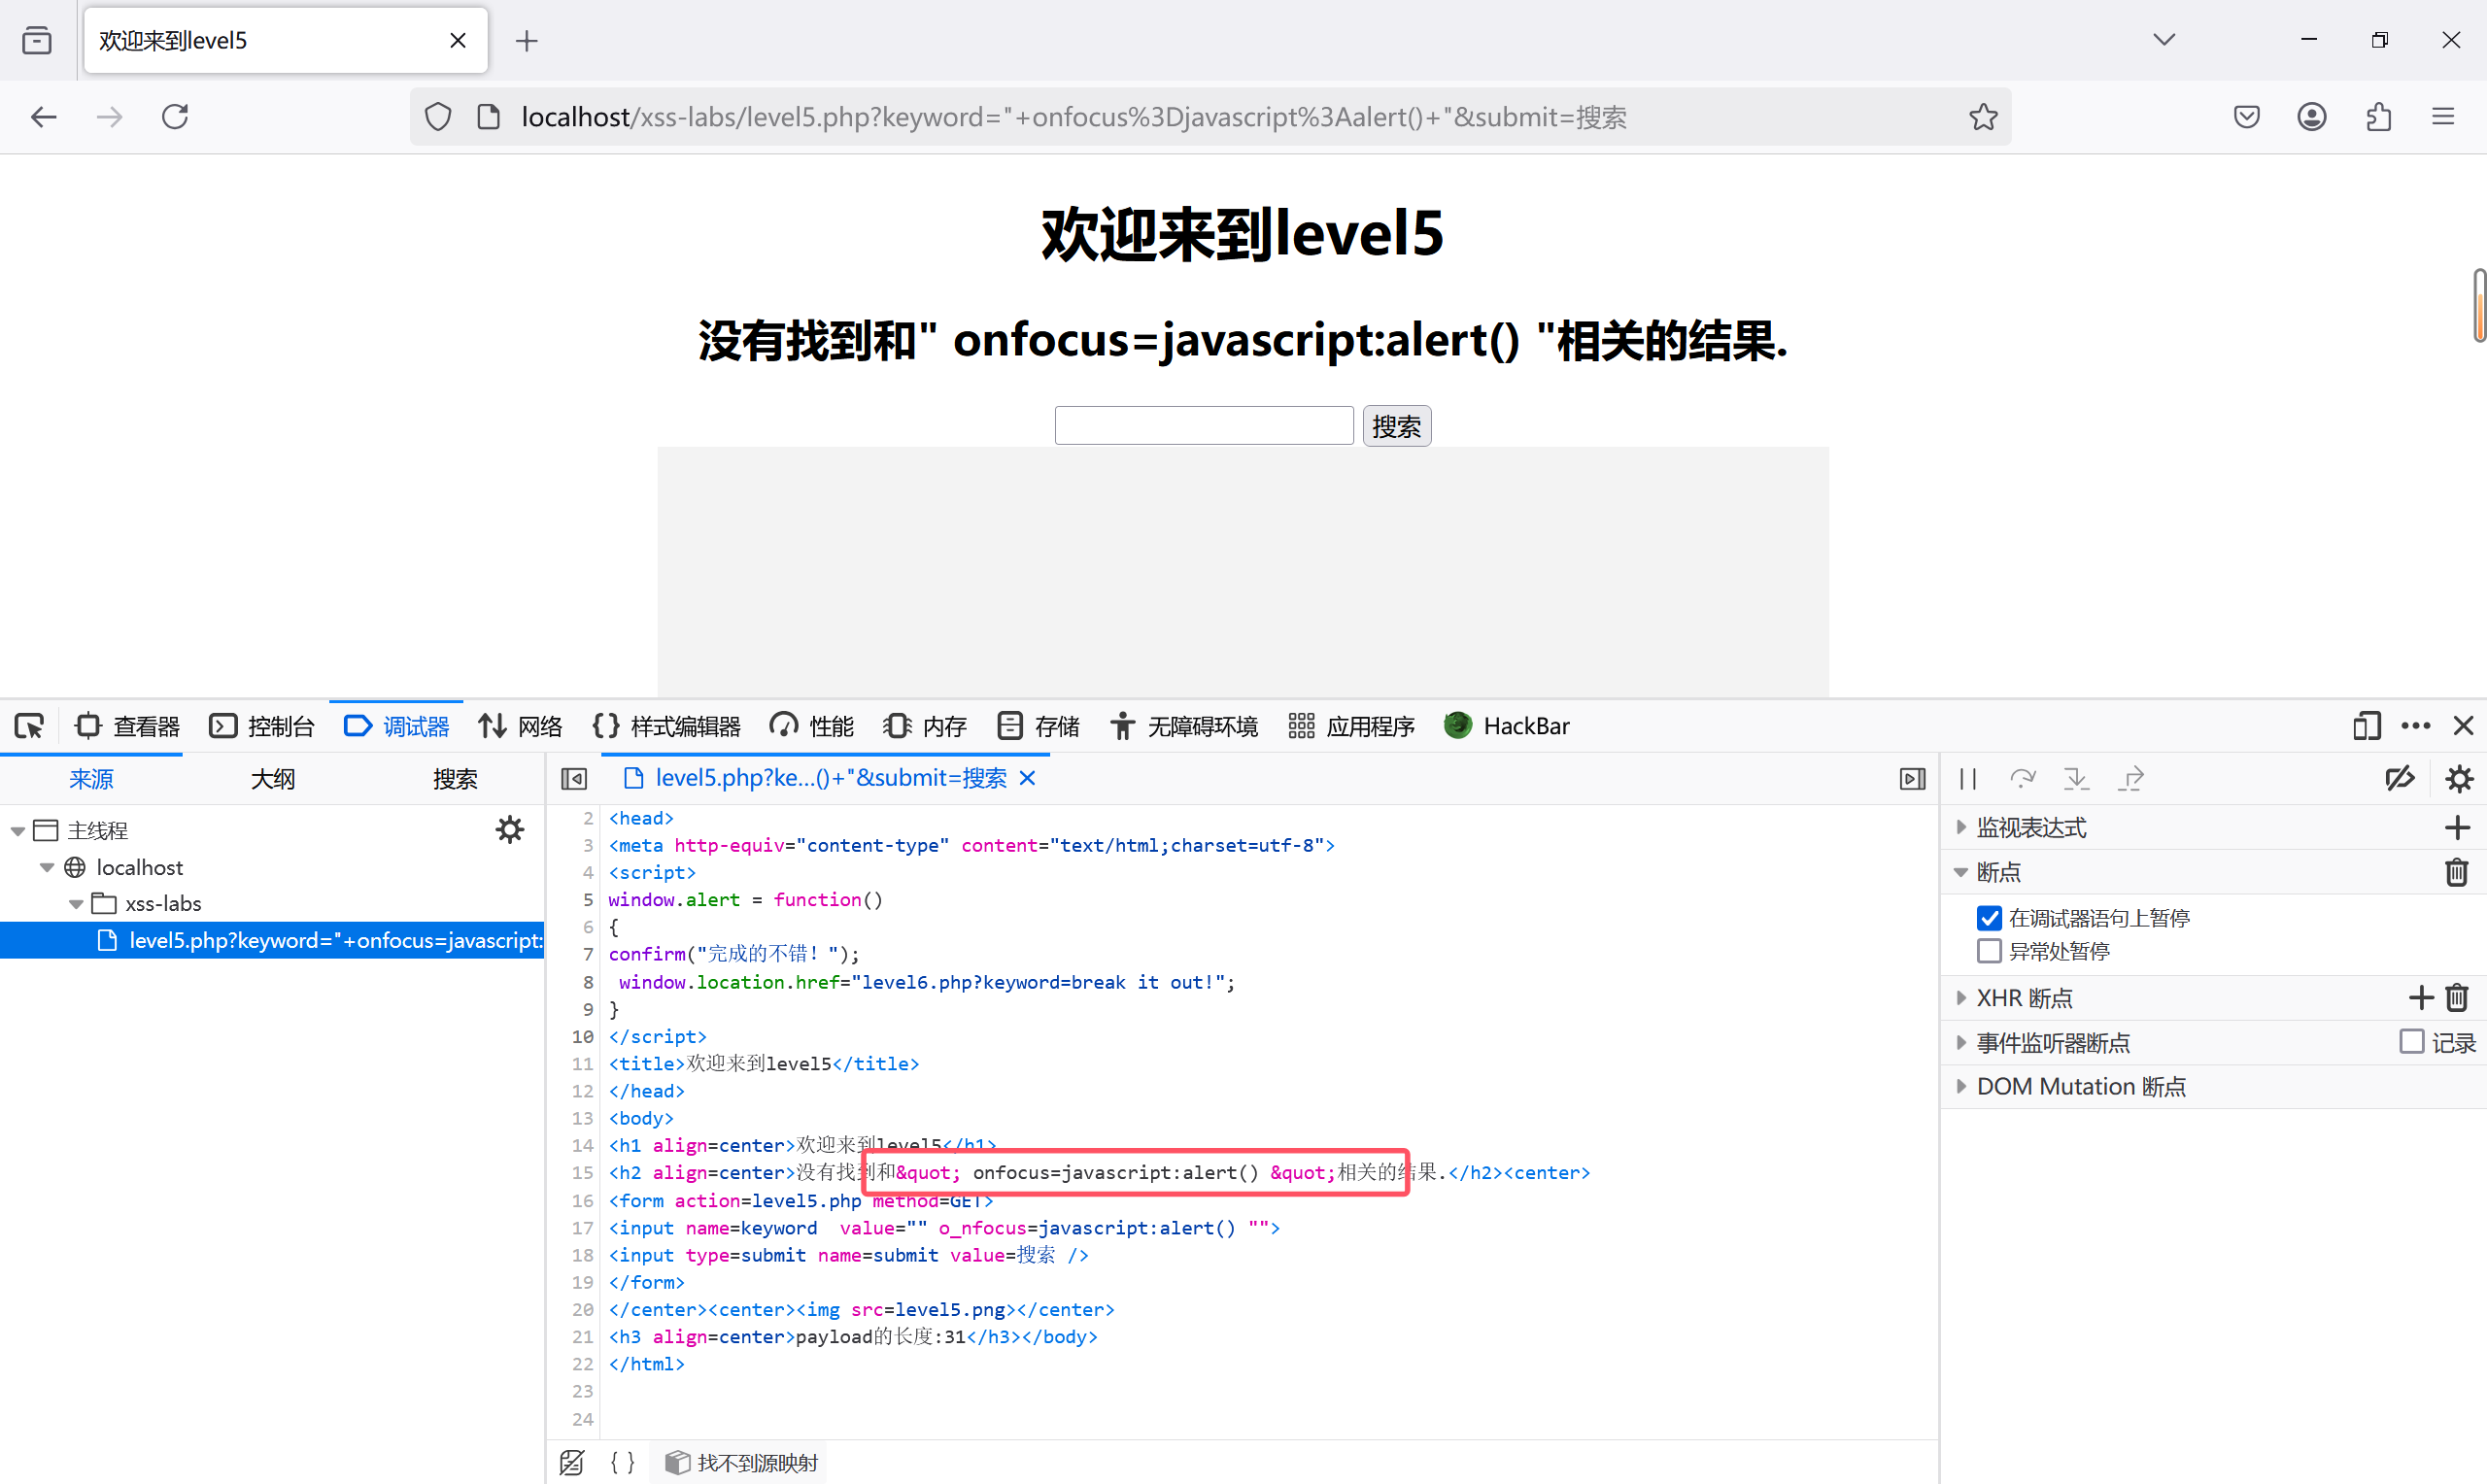Uncheck pause on debugger statement
Image resolution: width=2487 pixels, height=1484 pixels.
1989,918
